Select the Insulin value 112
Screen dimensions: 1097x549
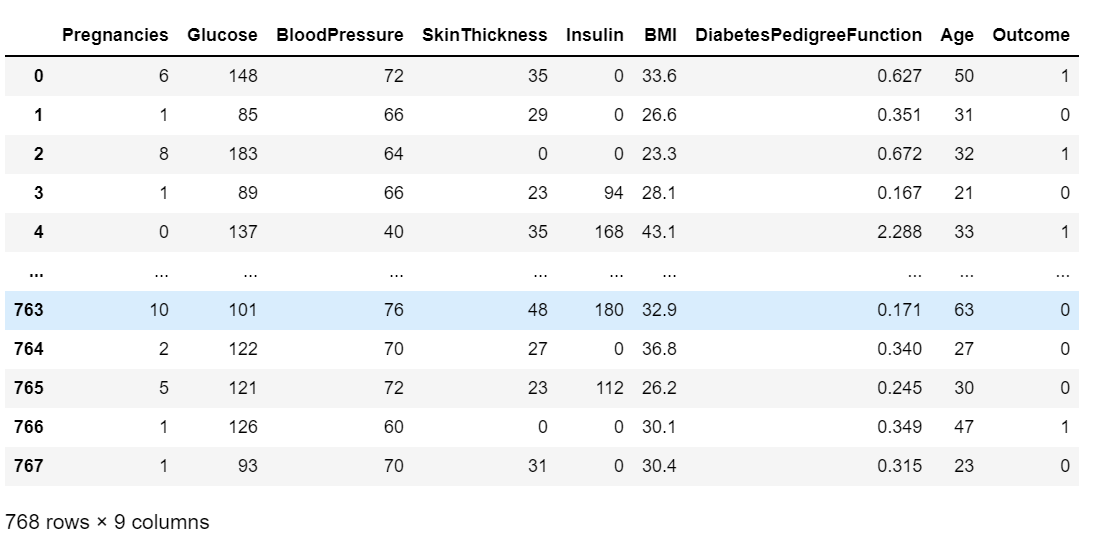pyautogui.click(x=609, y=388)
